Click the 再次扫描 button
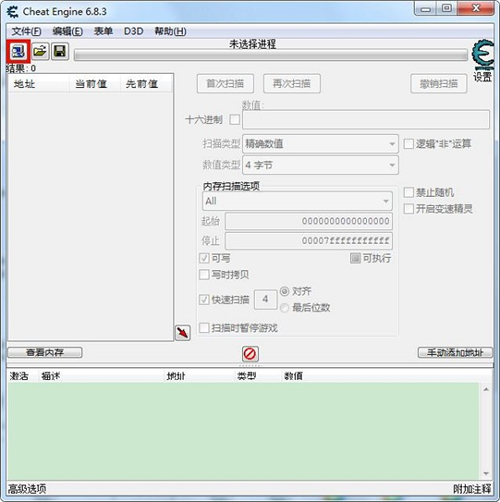 (x=292, y=83)
